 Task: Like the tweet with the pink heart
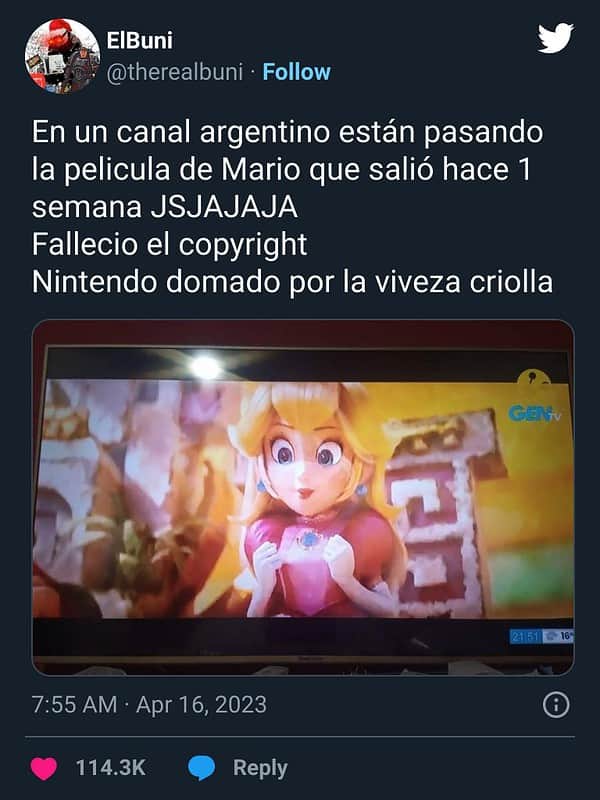click(44, 768)
